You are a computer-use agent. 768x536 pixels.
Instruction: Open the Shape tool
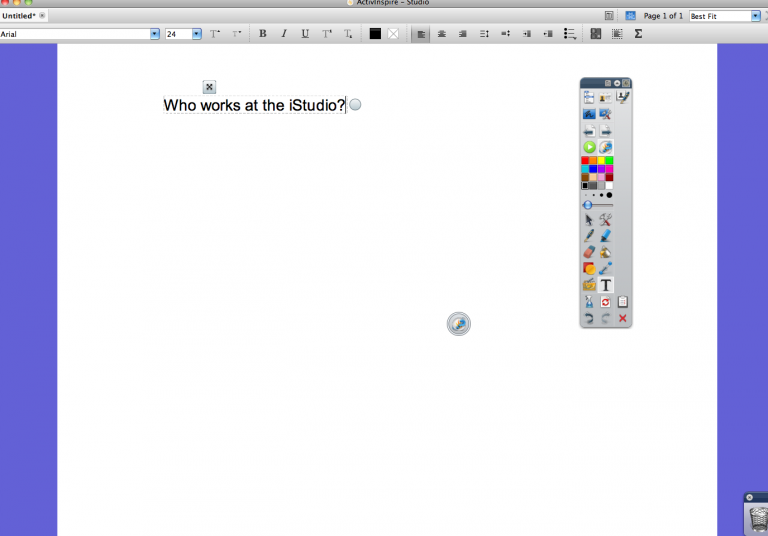tap(589, 268)
